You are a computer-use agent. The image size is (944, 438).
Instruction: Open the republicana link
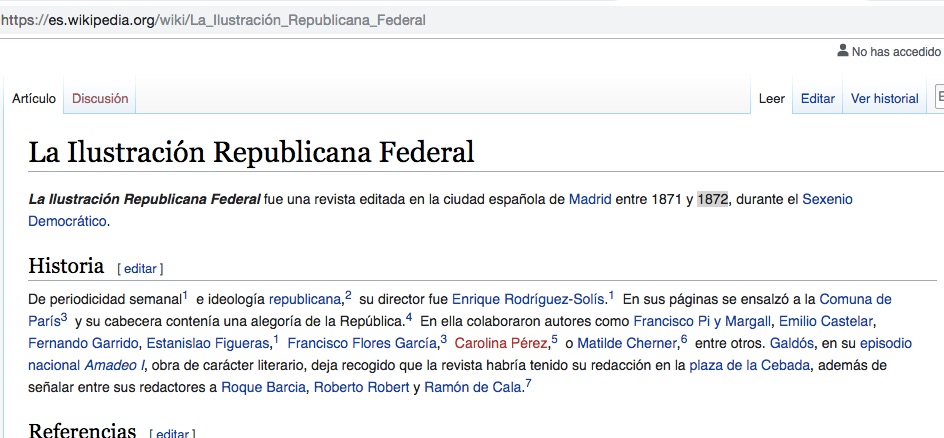click(305, 299)
